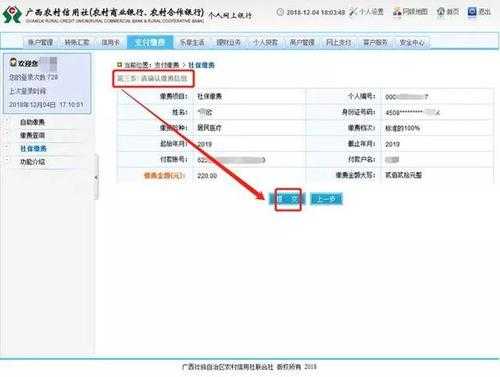Collapse the left sidebar with arrow handle
This screenshot has height=377, width=500.
[x=96, y=178]
